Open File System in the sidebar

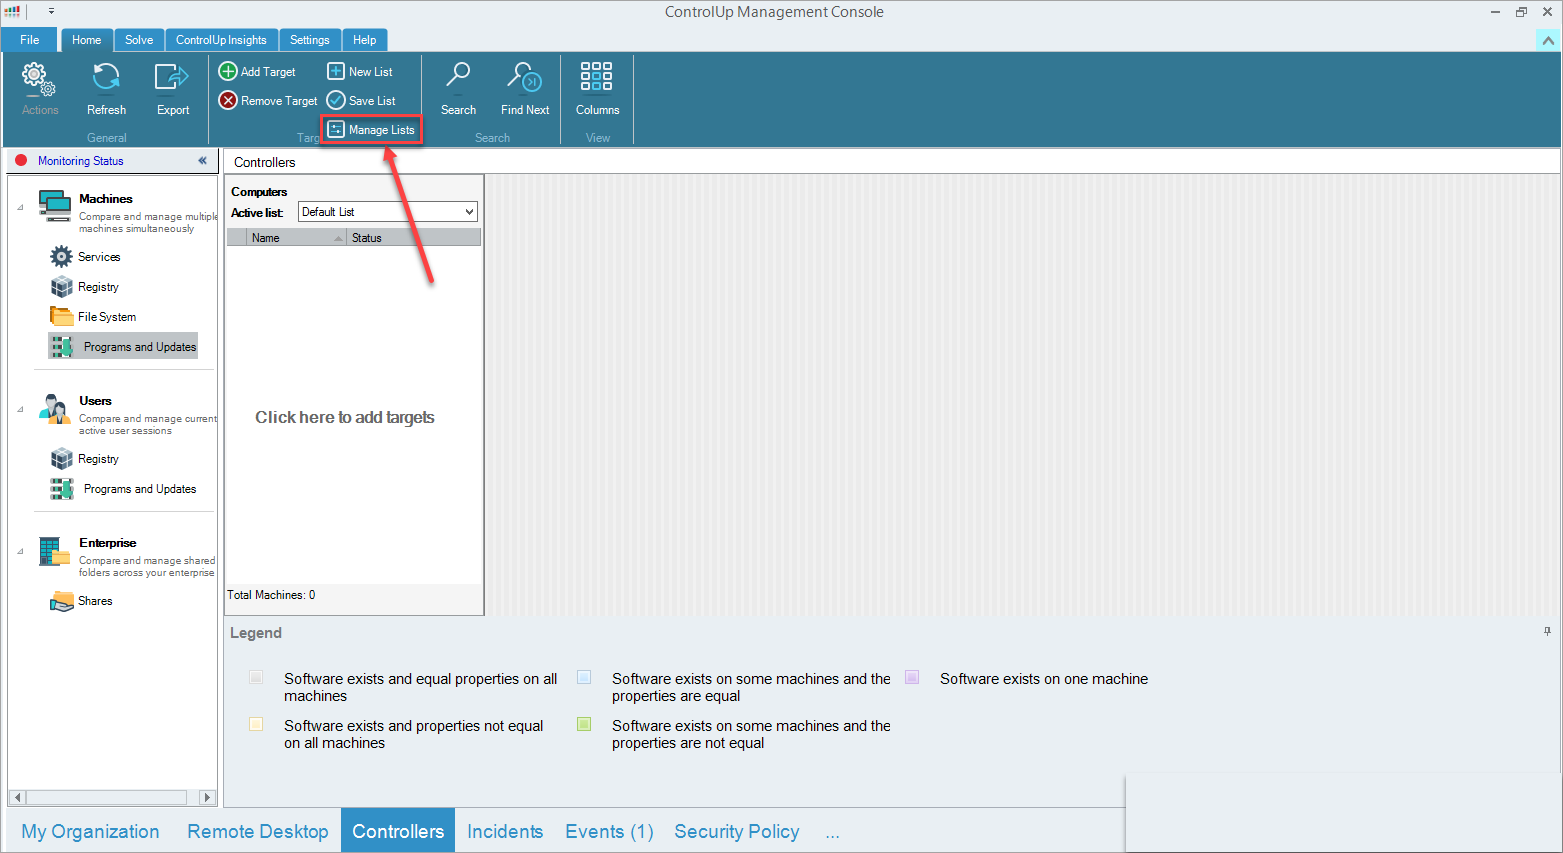pyautogui.click(x=94, y=317)
